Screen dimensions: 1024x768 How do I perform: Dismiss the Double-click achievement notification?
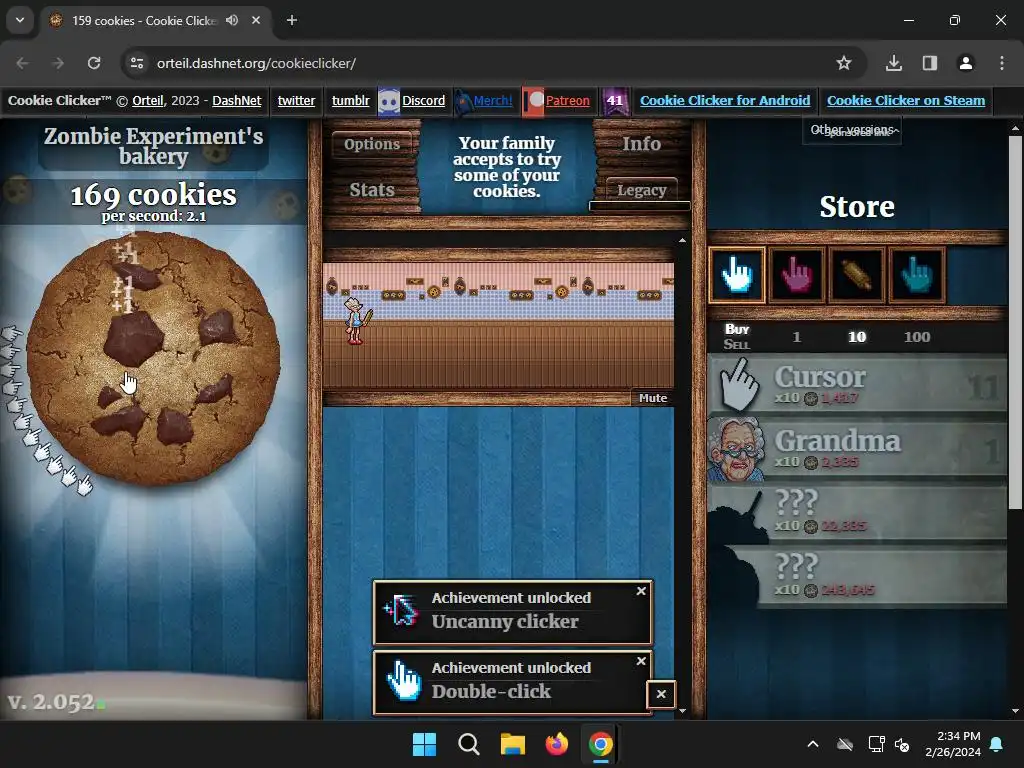point(641,661)
